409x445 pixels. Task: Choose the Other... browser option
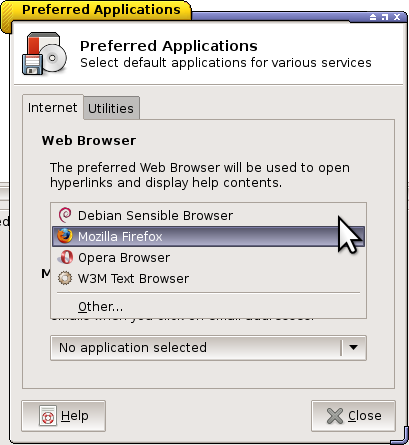(x=208, y=306)
